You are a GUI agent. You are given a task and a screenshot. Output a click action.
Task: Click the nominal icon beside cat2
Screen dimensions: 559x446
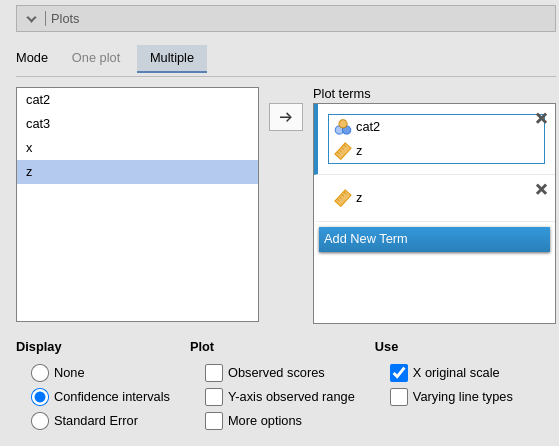tap(343, 127)
